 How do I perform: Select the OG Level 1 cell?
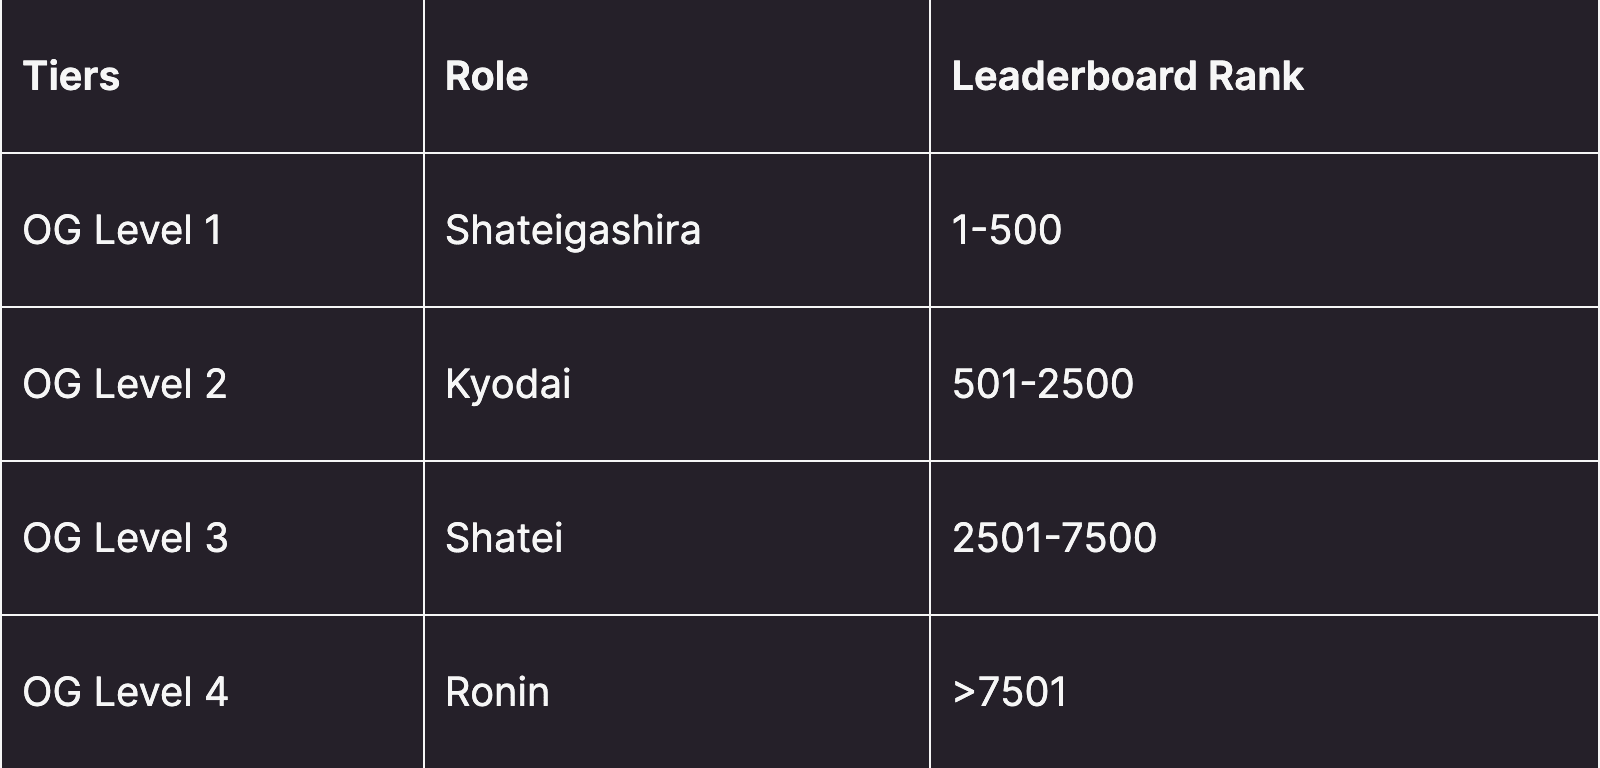(212, 230)
